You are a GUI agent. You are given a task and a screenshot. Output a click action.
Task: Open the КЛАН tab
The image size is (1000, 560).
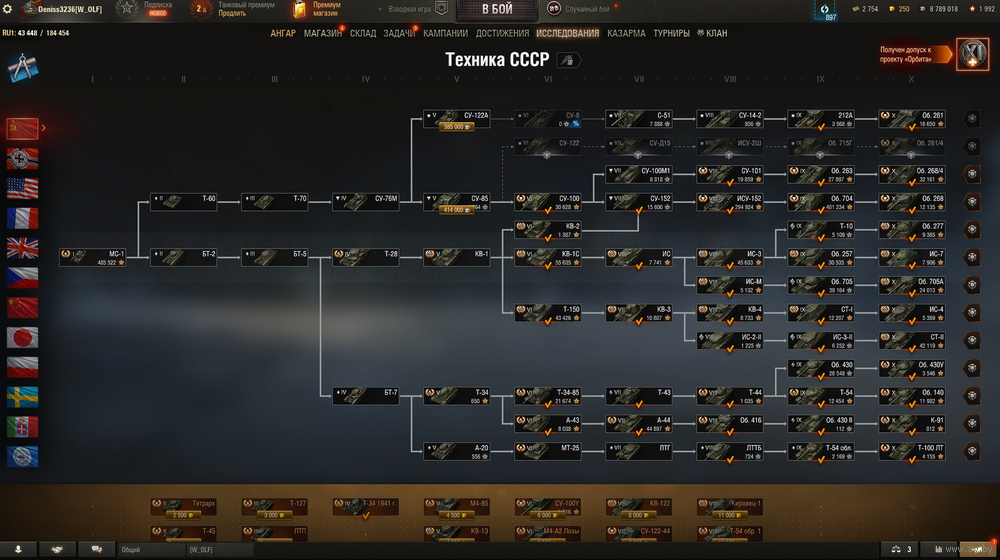(x=712, y=33)
